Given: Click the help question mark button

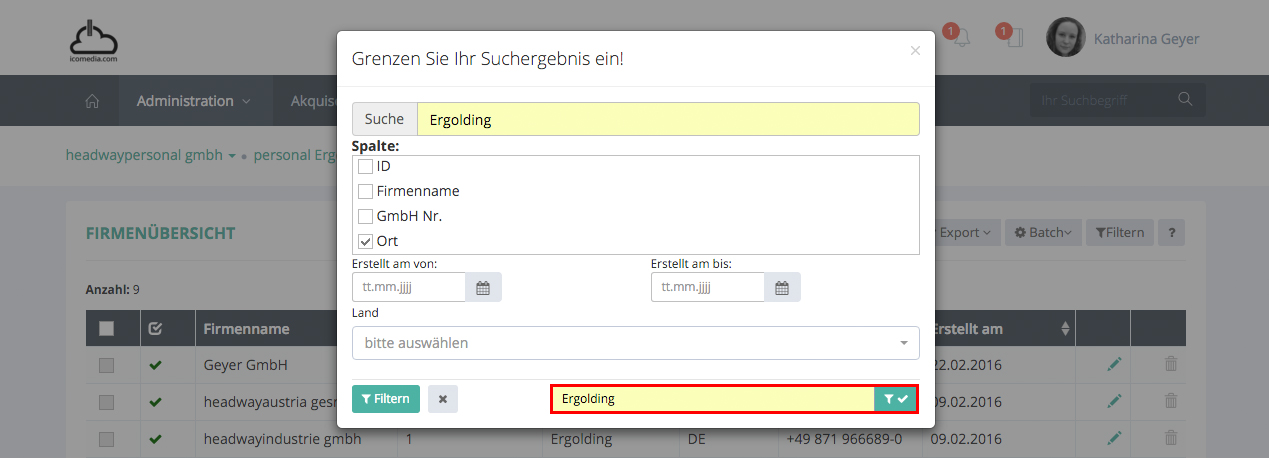Looking at the screenshot, I should [x=1171, y=233].
